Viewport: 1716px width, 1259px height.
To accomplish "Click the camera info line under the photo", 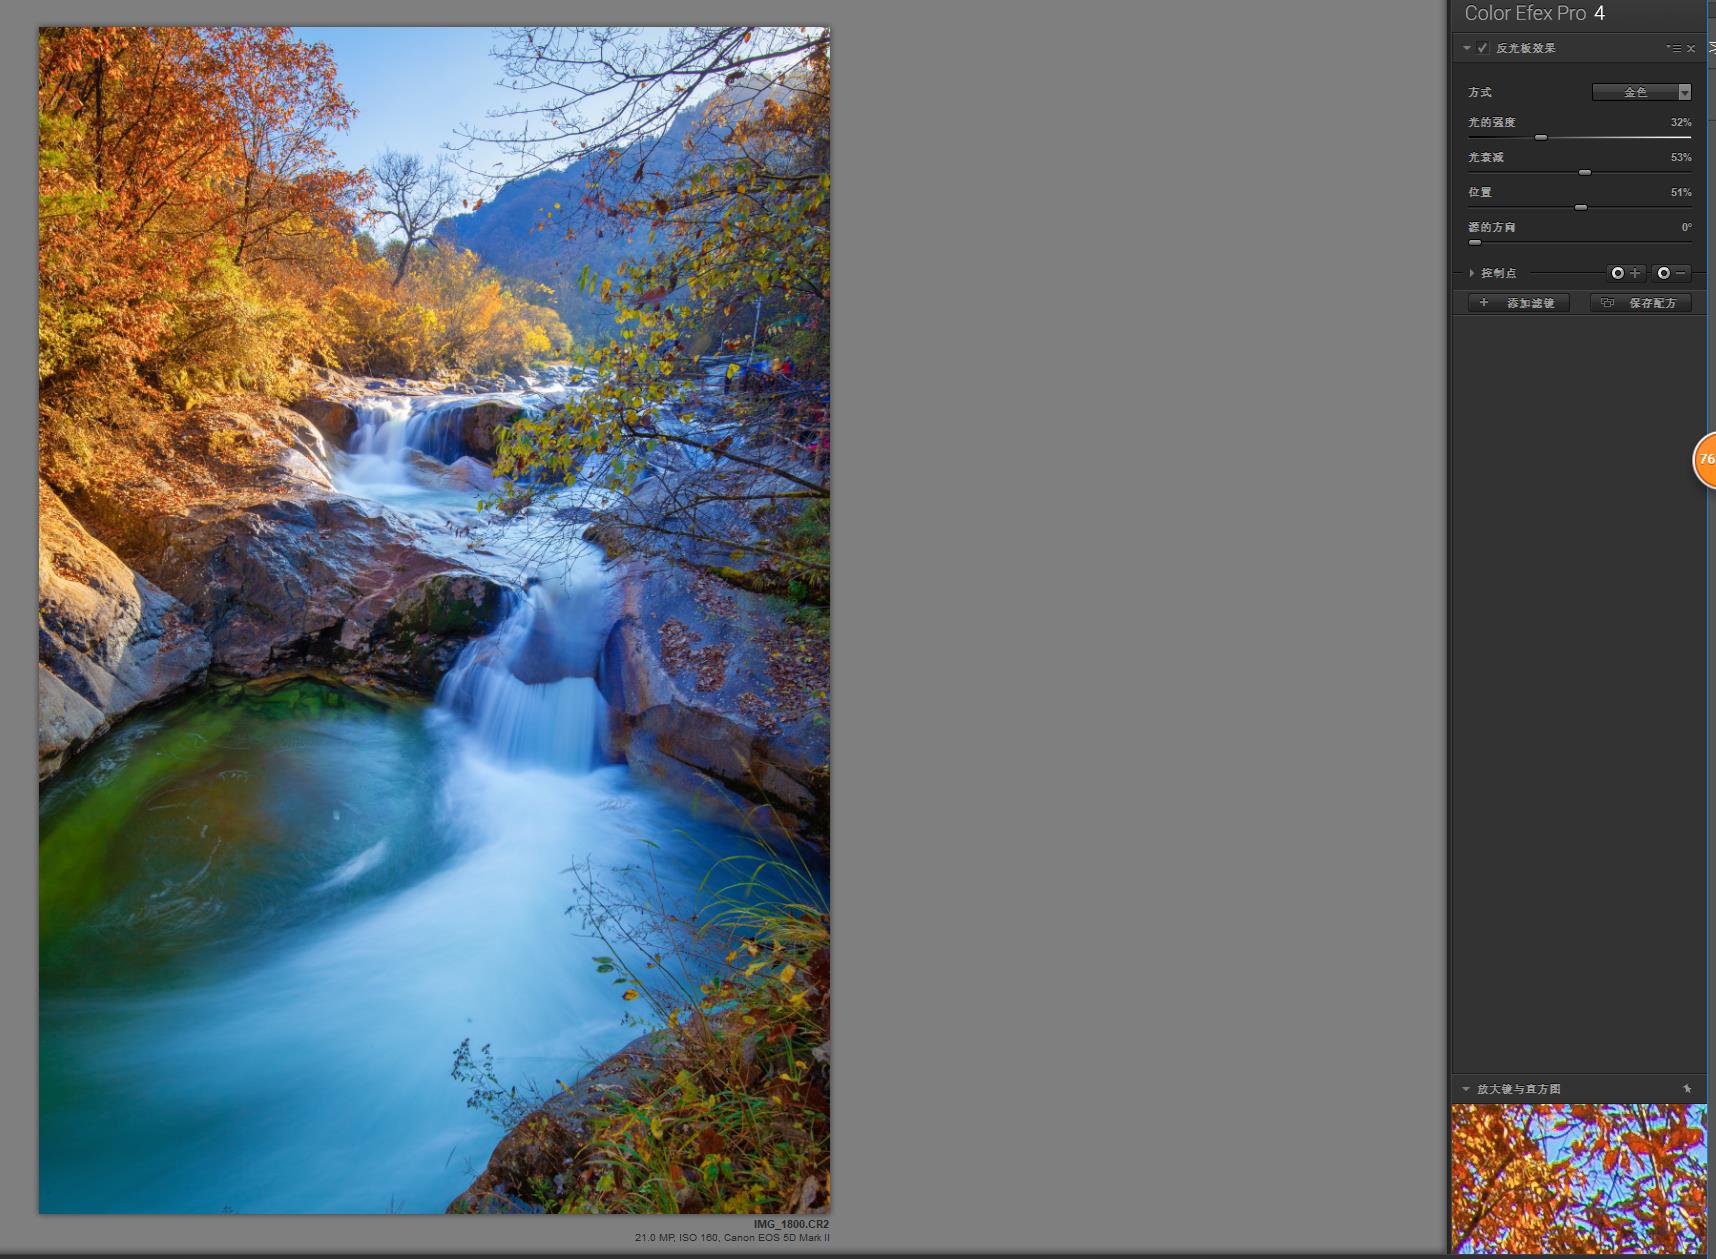I will [x=732, y=1238].
